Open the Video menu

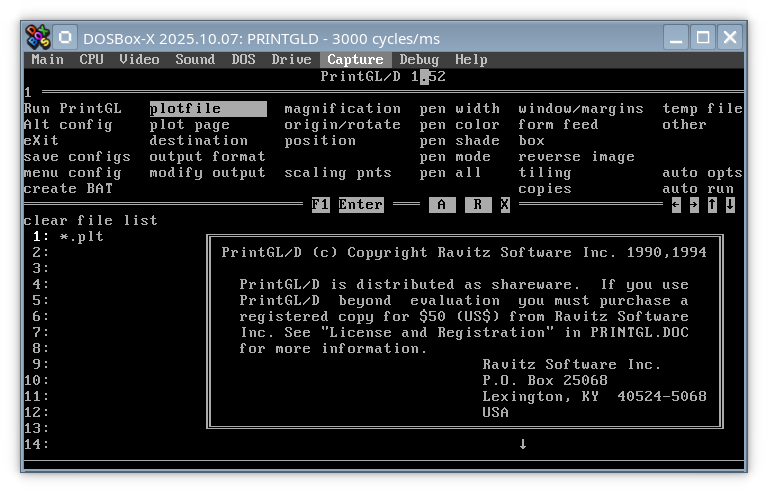click(139, 60)
